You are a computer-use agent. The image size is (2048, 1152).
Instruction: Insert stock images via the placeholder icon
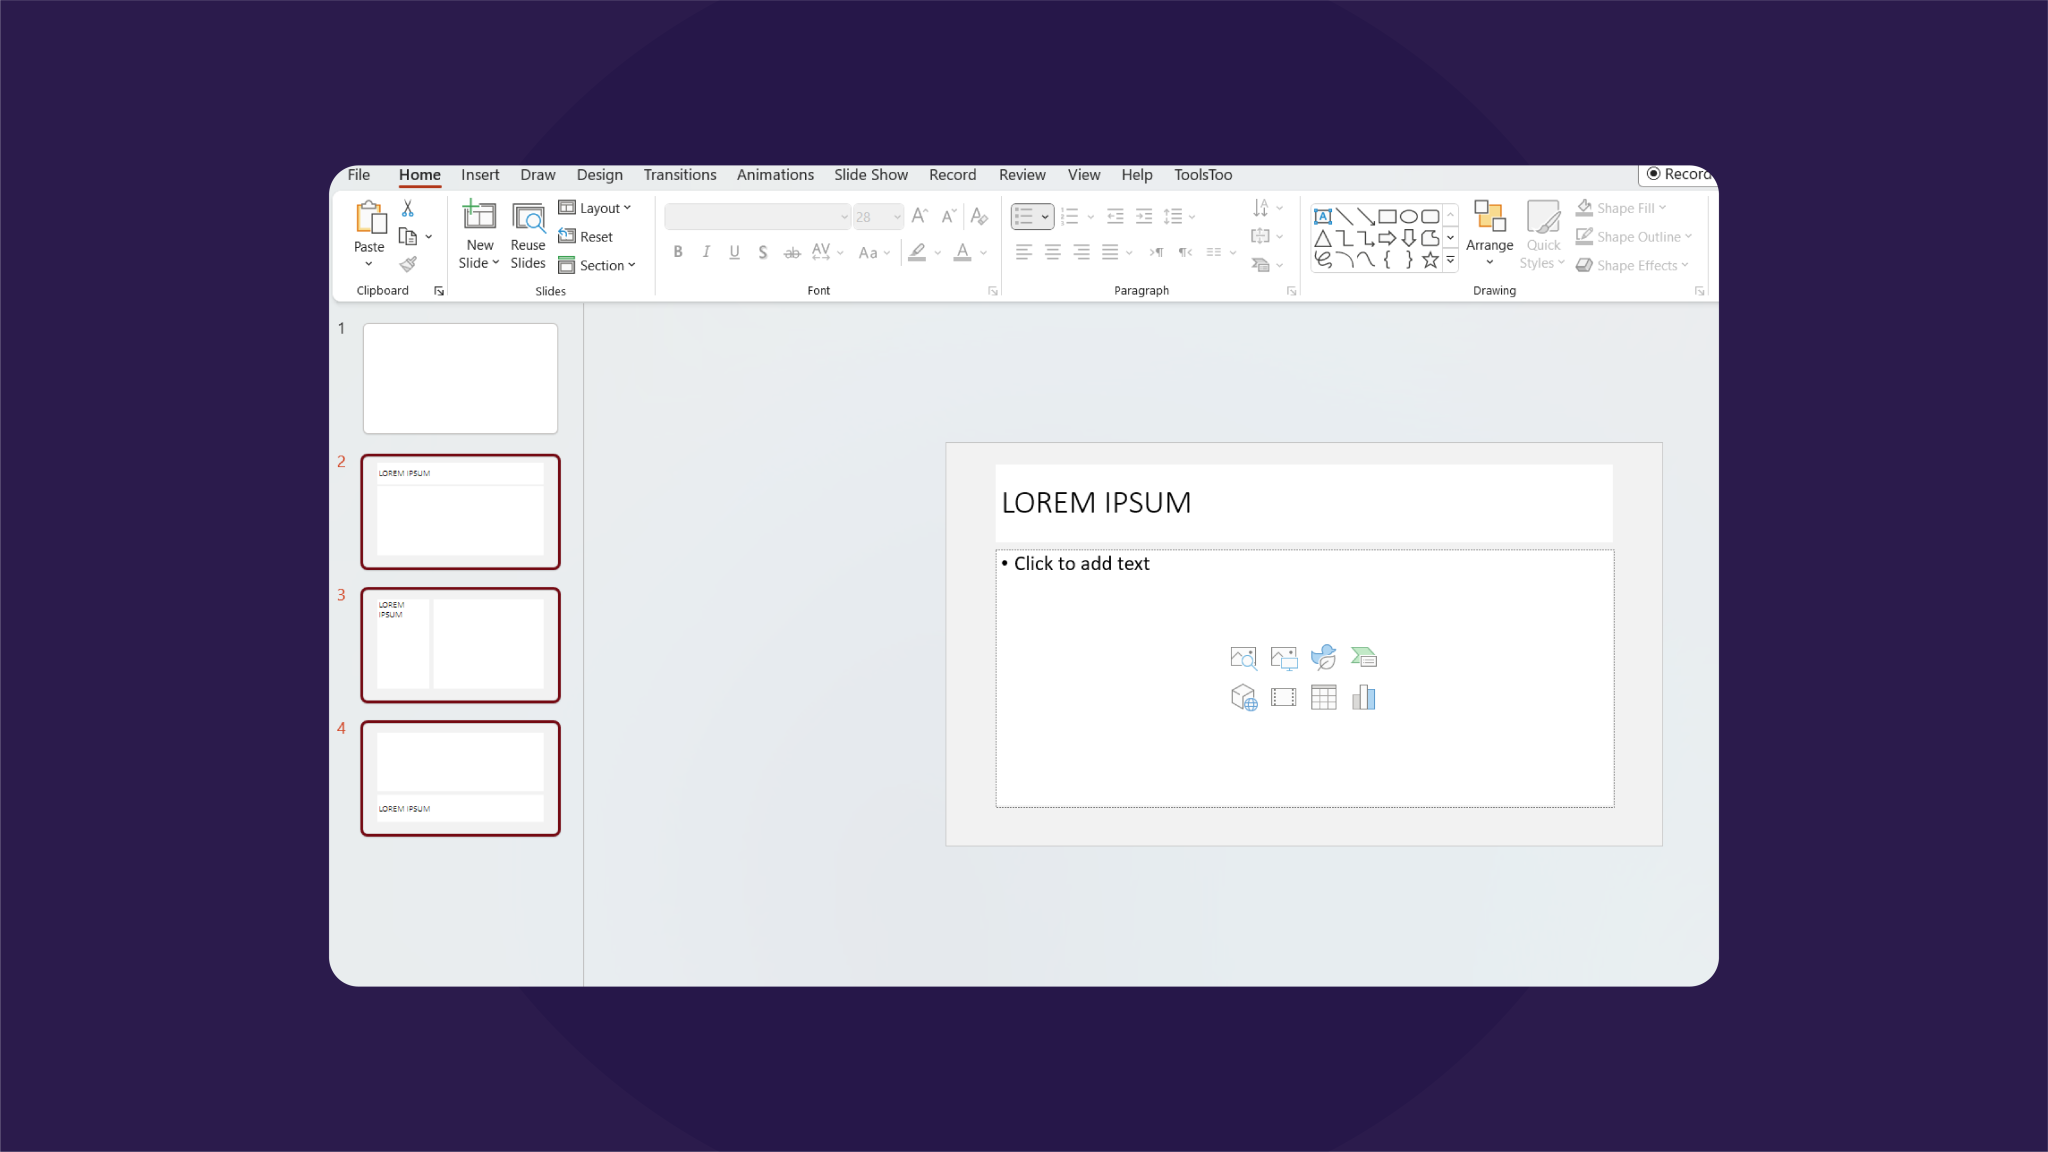pyautogui.click(x=1243, y=657)
